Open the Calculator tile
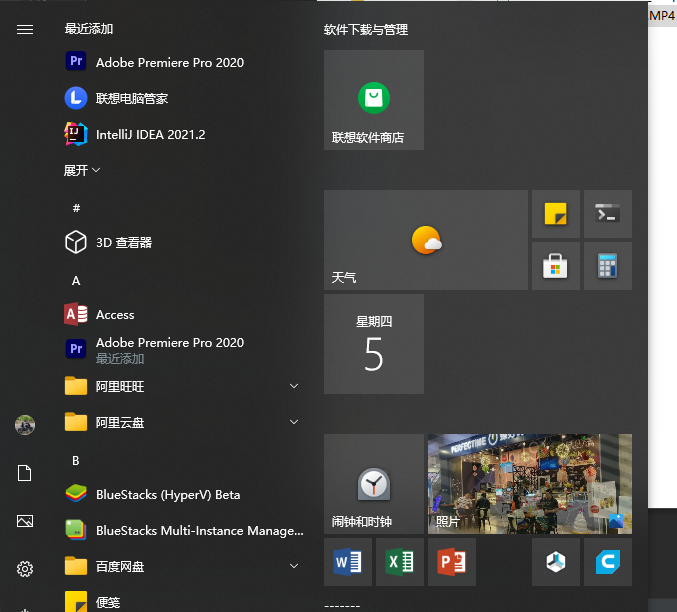The height and width of the screenshot is (612, 677). (608, 266)
